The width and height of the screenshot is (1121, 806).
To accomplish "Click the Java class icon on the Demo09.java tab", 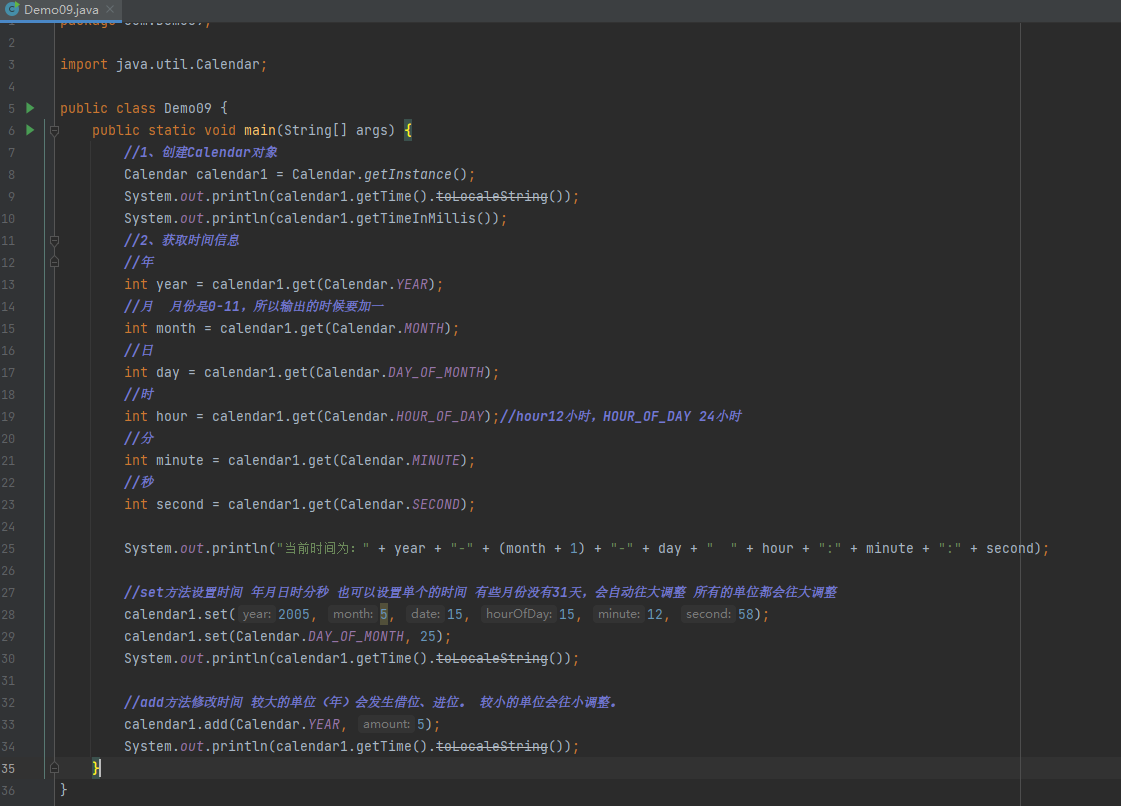I will click(12, 9).
